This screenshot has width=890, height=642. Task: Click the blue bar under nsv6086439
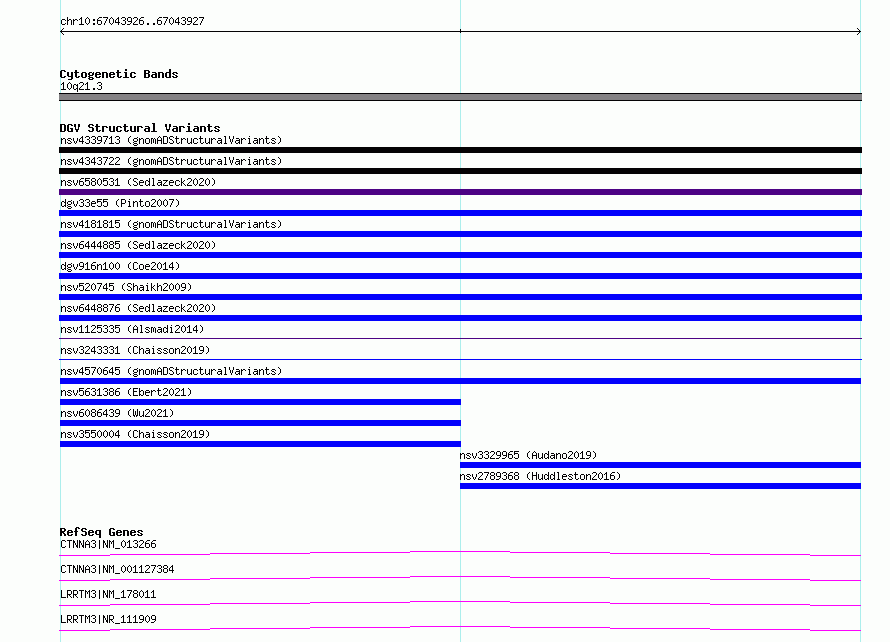pyautogui.click(x=260, y=423)
